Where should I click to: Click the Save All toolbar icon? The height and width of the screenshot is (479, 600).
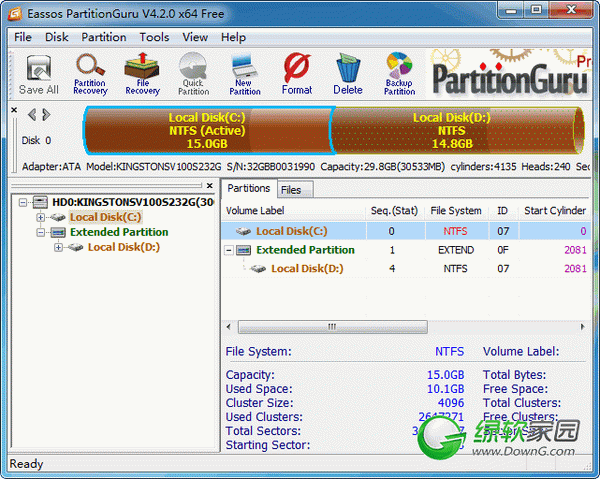tap(39, 74)
